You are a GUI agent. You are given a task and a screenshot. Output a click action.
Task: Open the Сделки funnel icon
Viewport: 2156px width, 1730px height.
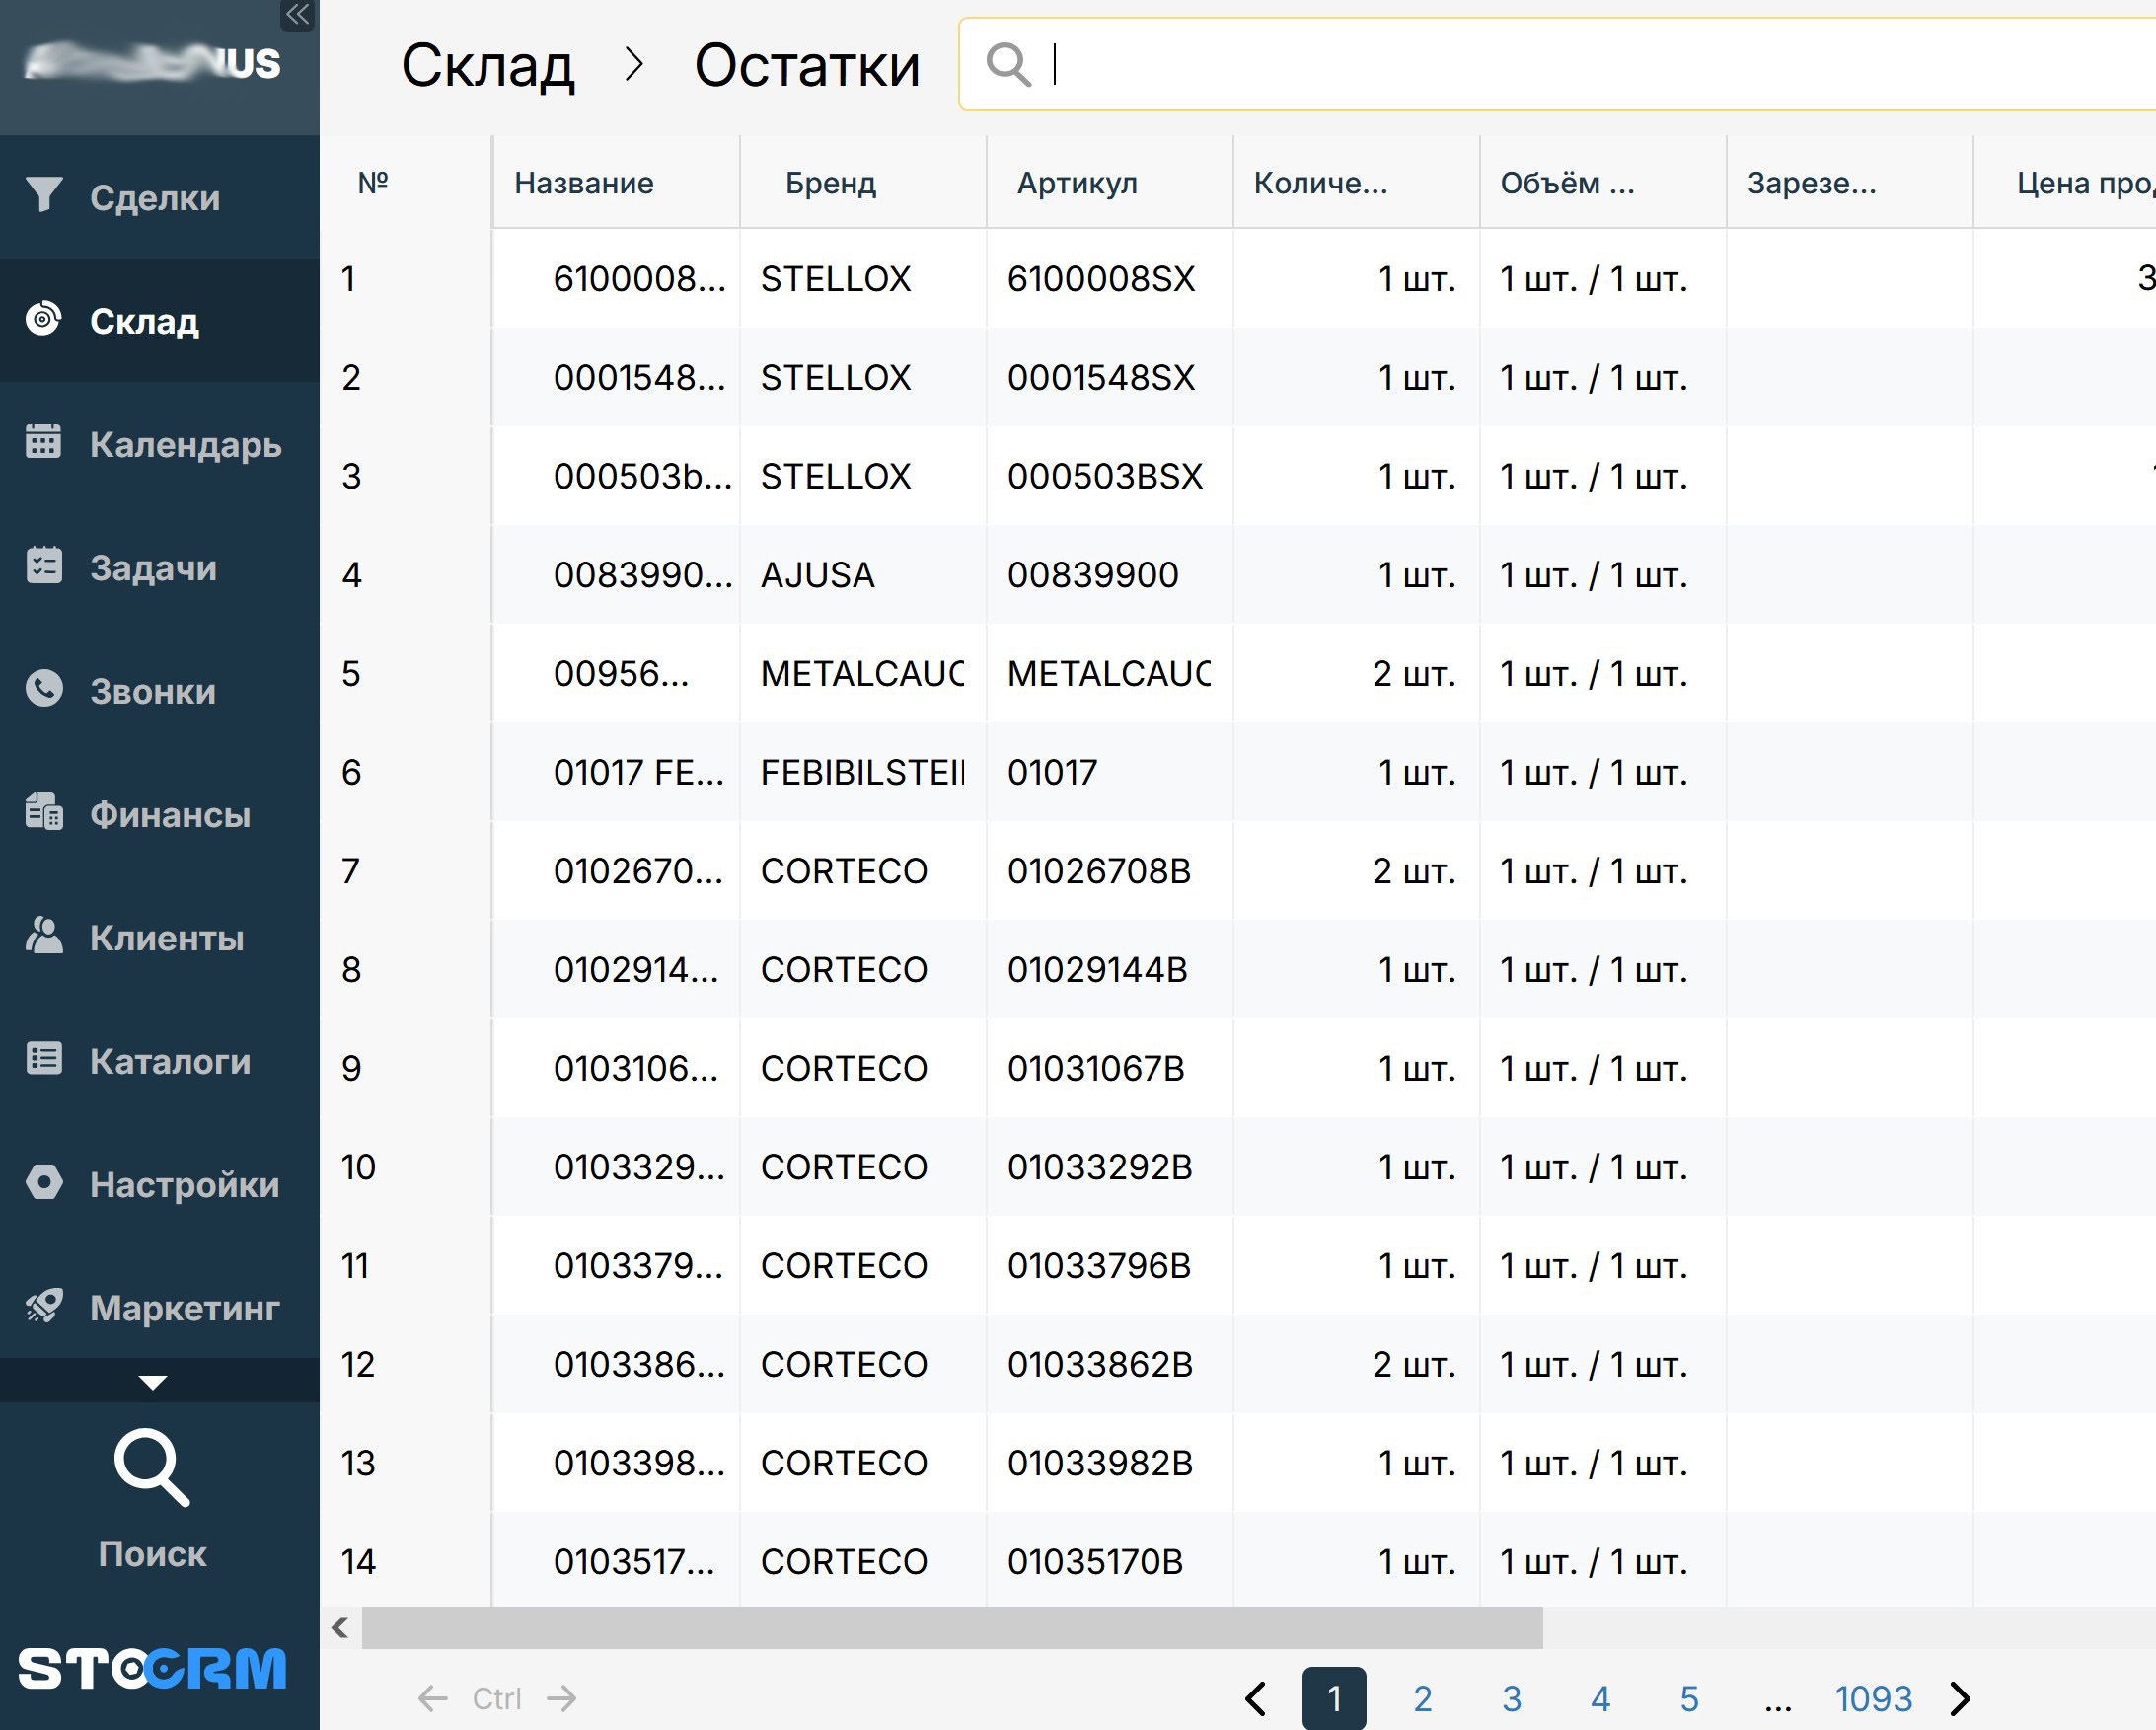point(44,195)
